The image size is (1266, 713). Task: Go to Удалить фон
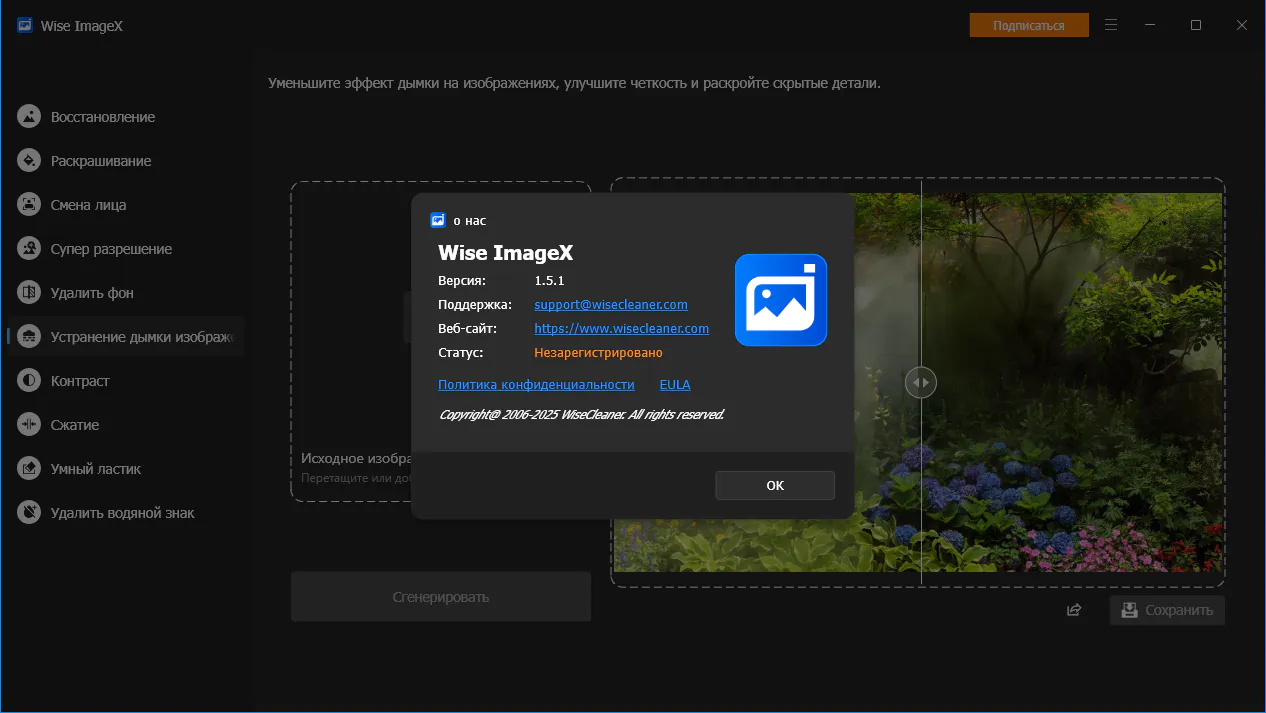pyautogui.click(x=92, y=293)
